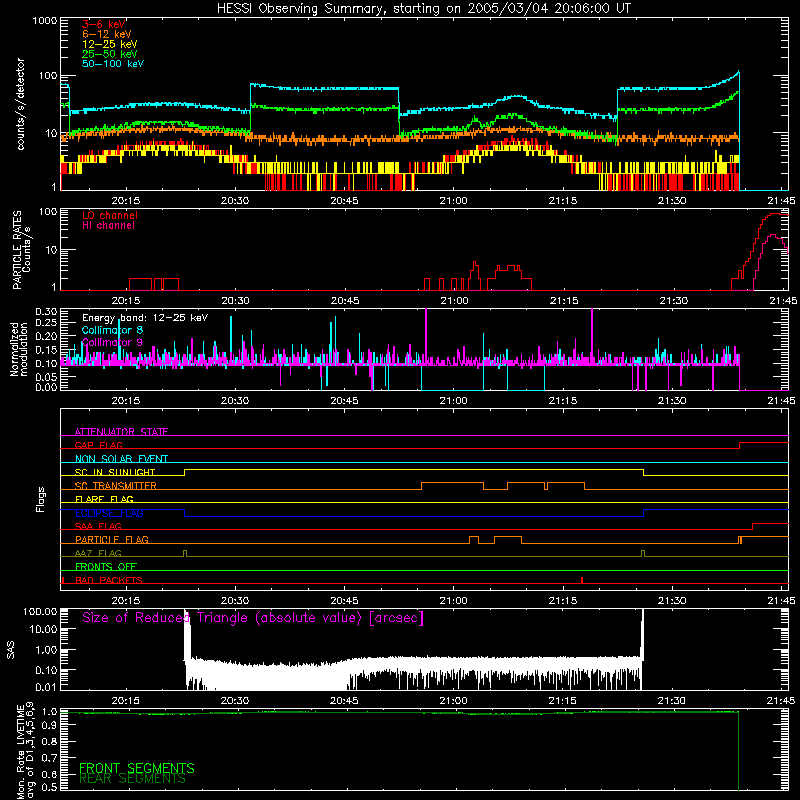Click the REAR SEGMENTS legend label
The width and height of the screenshot is (800, 800).
pyautogui.click(x=132, y=779)
